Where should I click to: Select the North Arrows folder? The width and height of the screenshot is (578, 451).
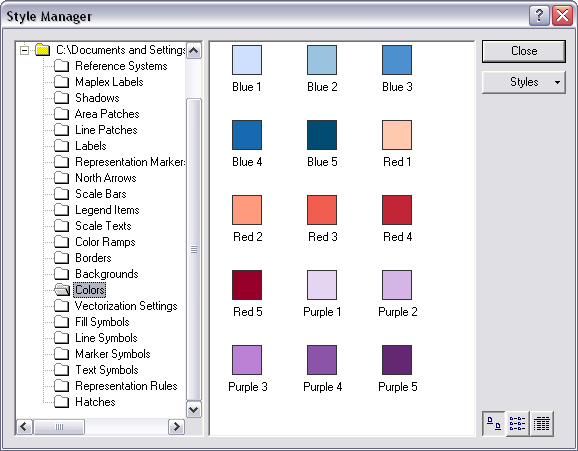click(x=105, y=178)
